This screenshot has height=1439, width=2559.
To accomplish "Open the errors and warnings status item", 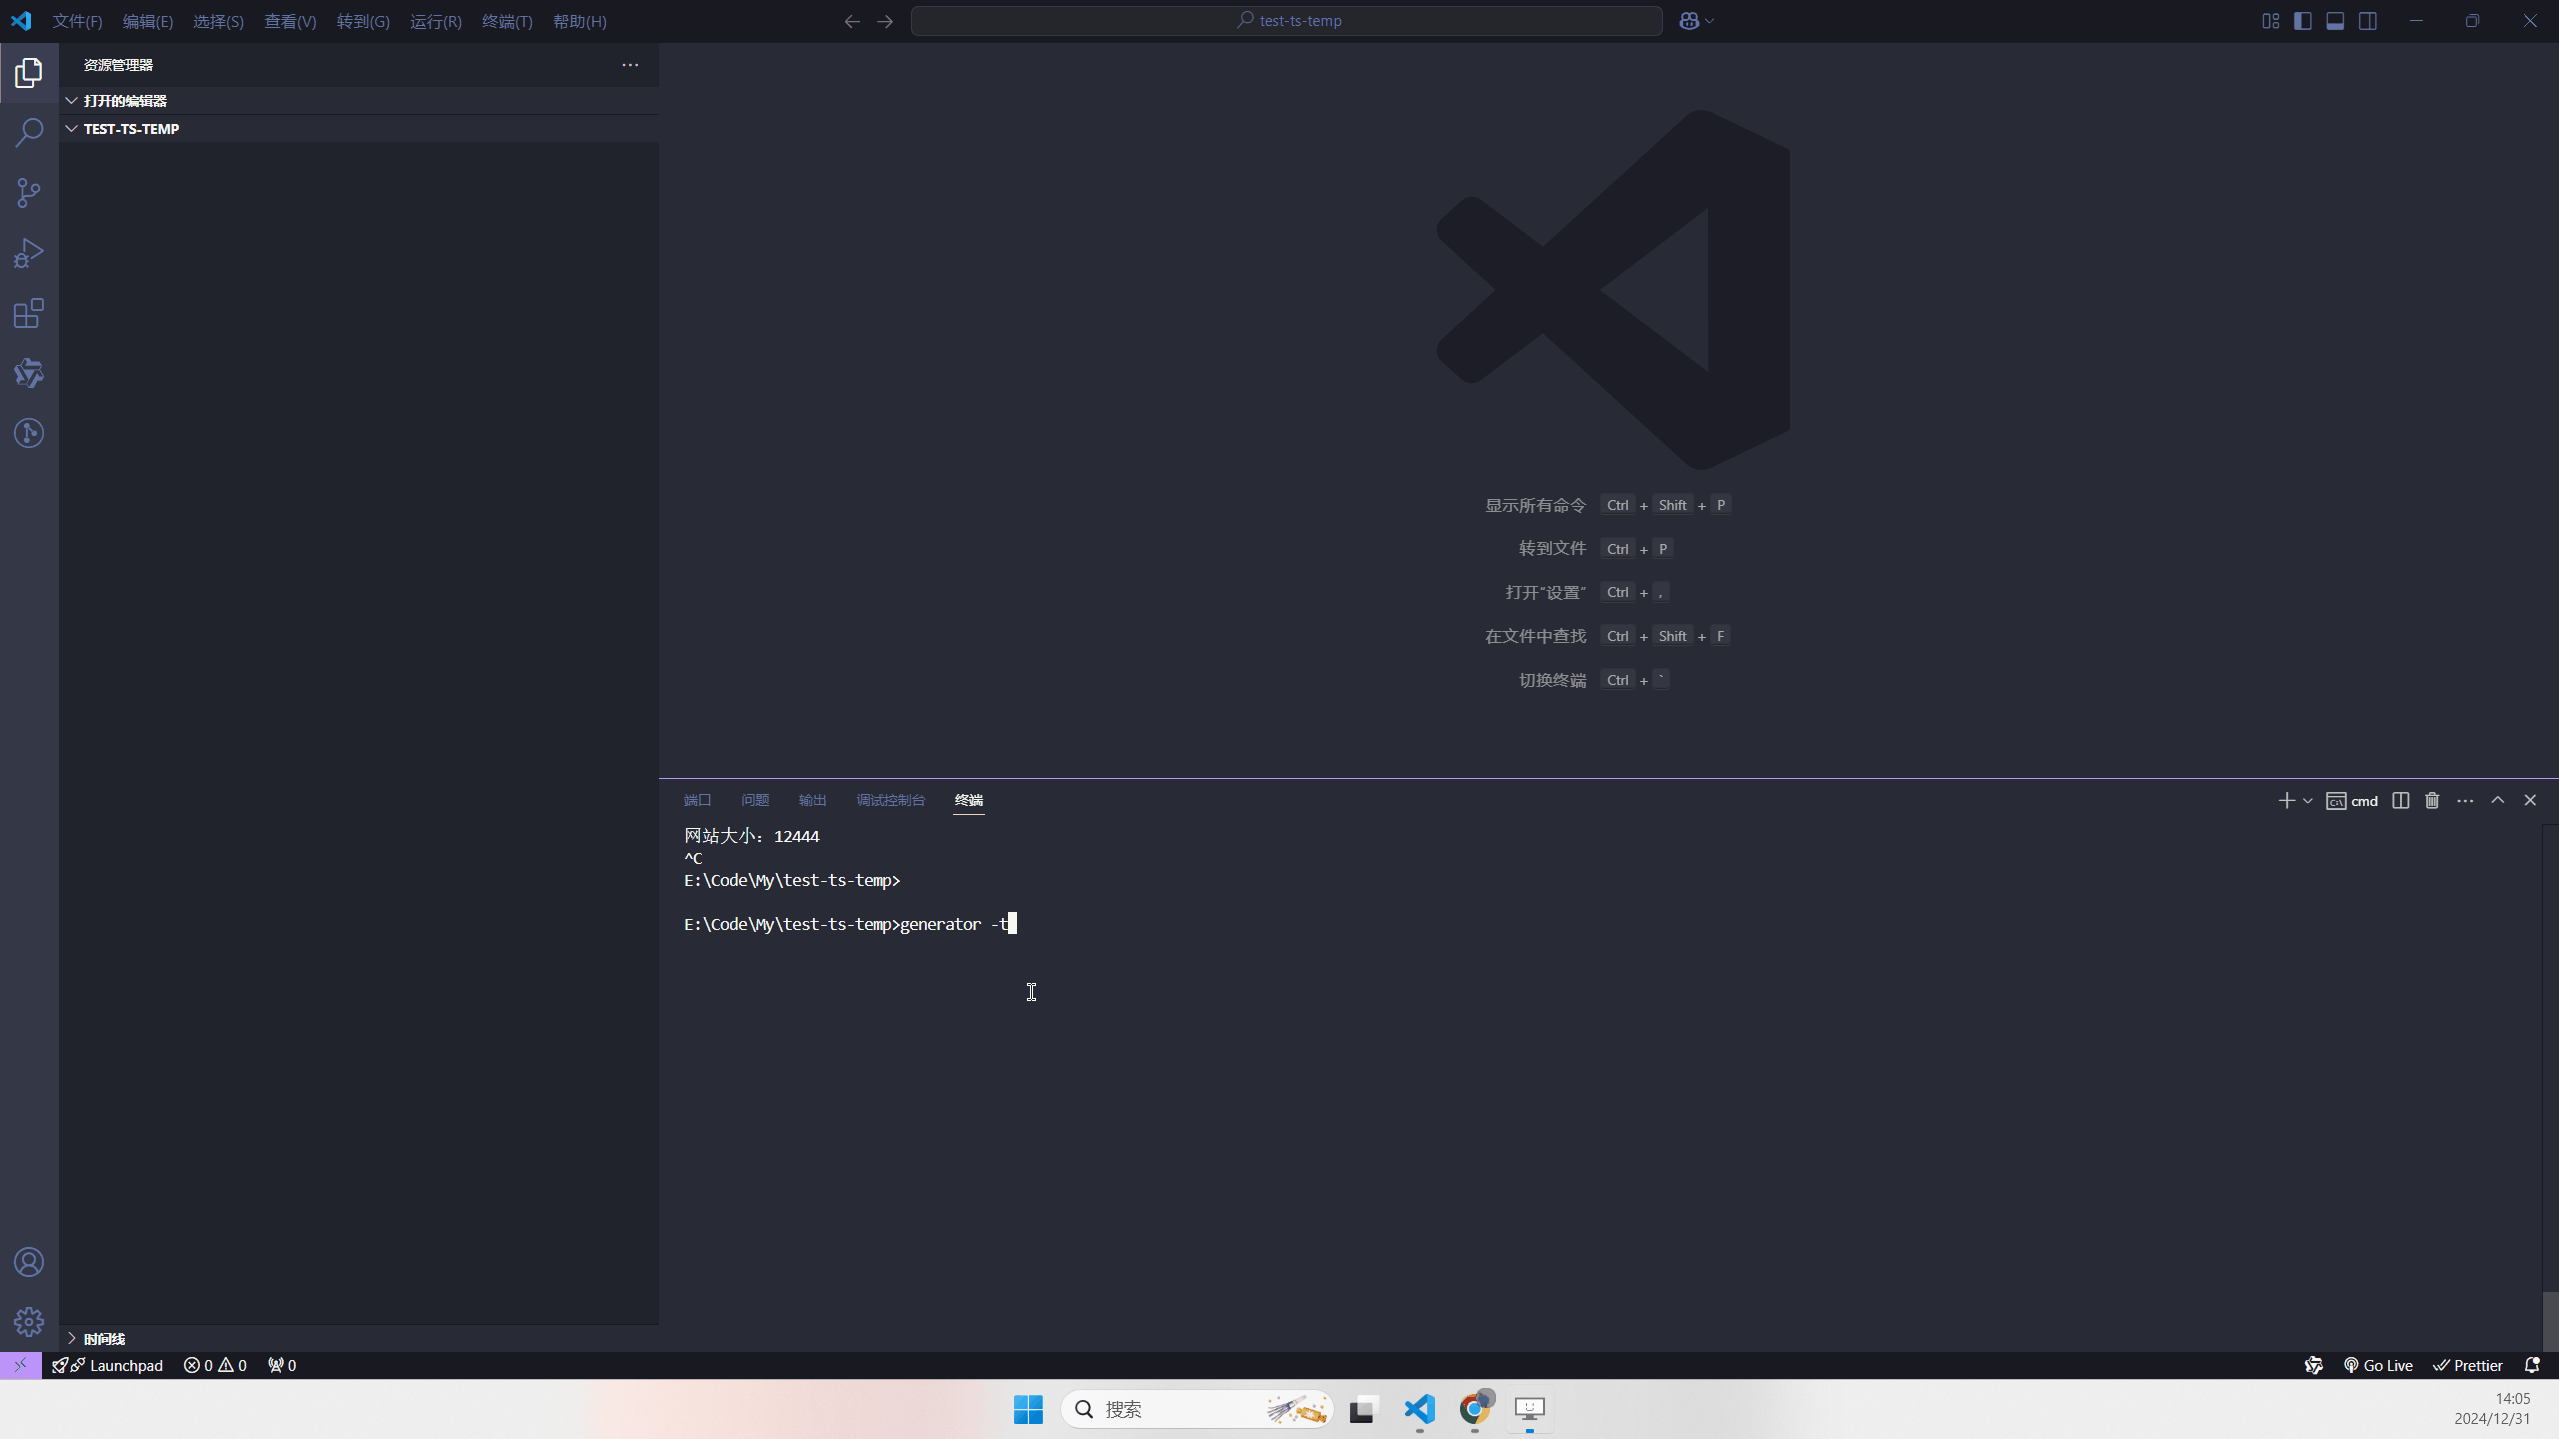I will tap(215, 1365).
